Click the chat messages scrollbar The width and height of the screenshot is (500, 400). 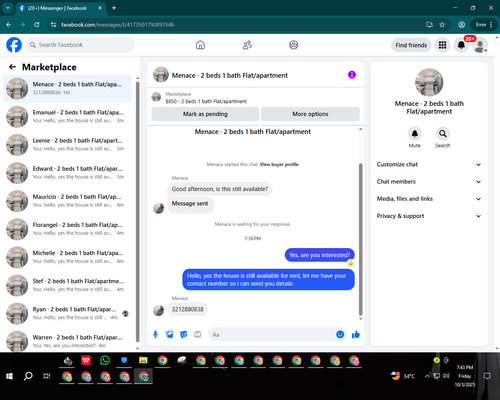point(360,239)
